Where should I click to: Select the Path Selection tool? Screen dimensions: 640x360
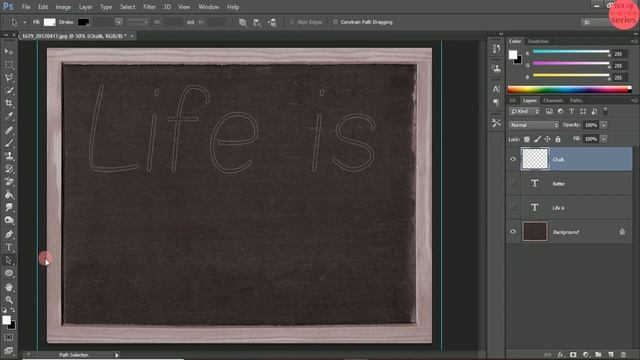point(9,260)
